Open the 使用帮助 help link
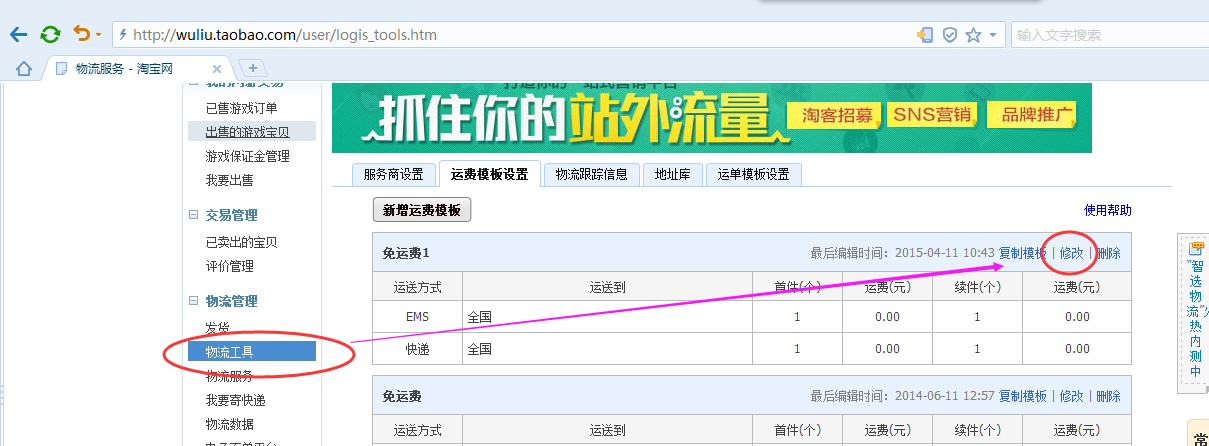1209x446 pixels. (x=1107, y=210)
